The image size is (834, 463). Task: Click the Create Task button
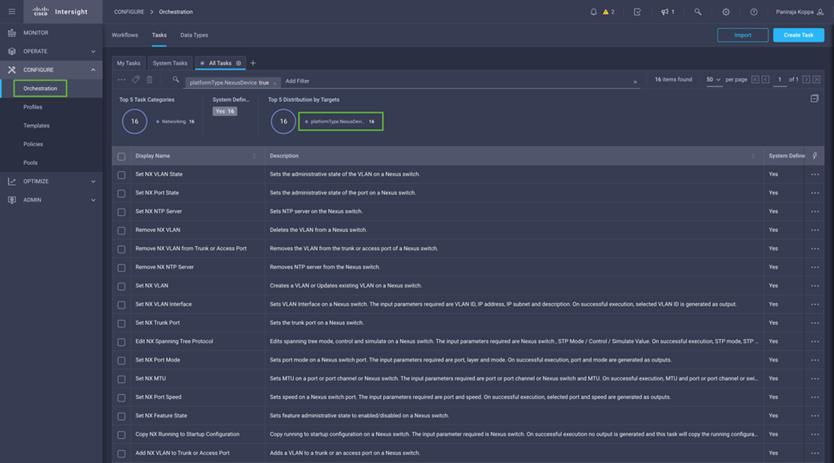[x=798, y=35]
